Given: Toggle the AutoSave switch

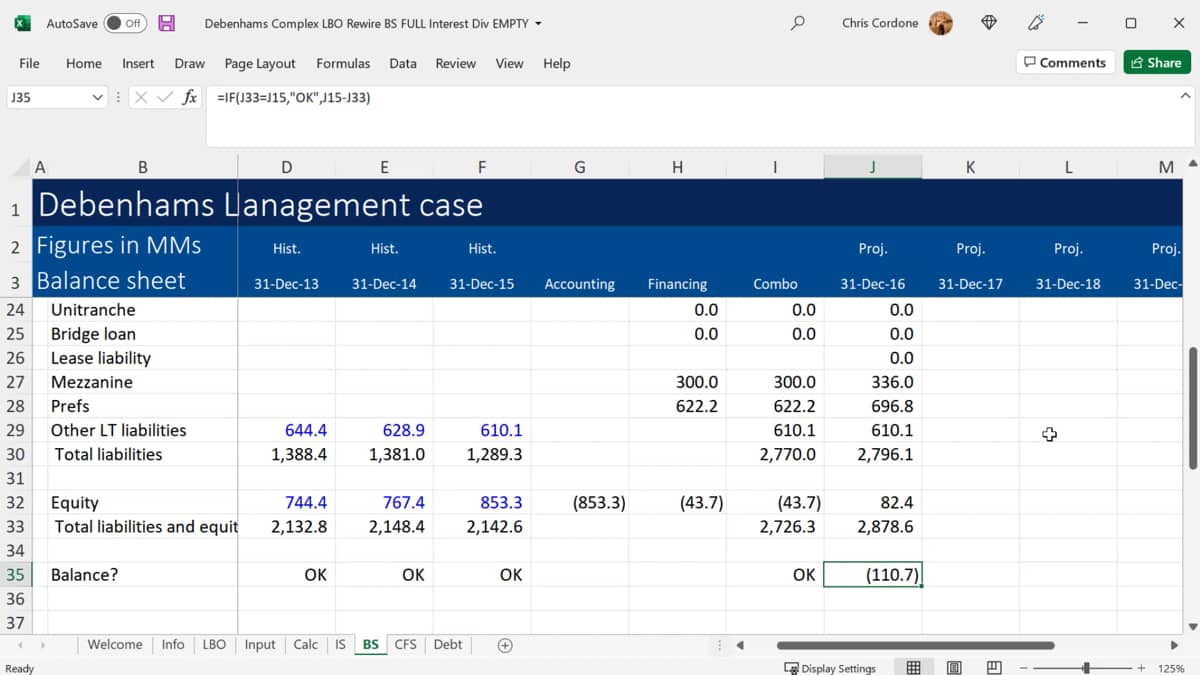Looking at the screenshot, I should click(125, 23).
